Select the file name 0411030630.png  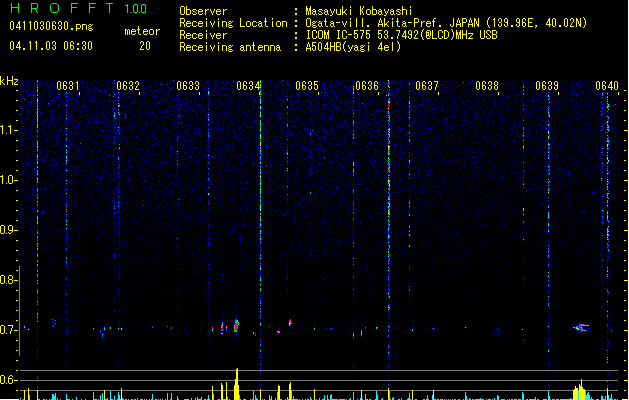point(51,26)
